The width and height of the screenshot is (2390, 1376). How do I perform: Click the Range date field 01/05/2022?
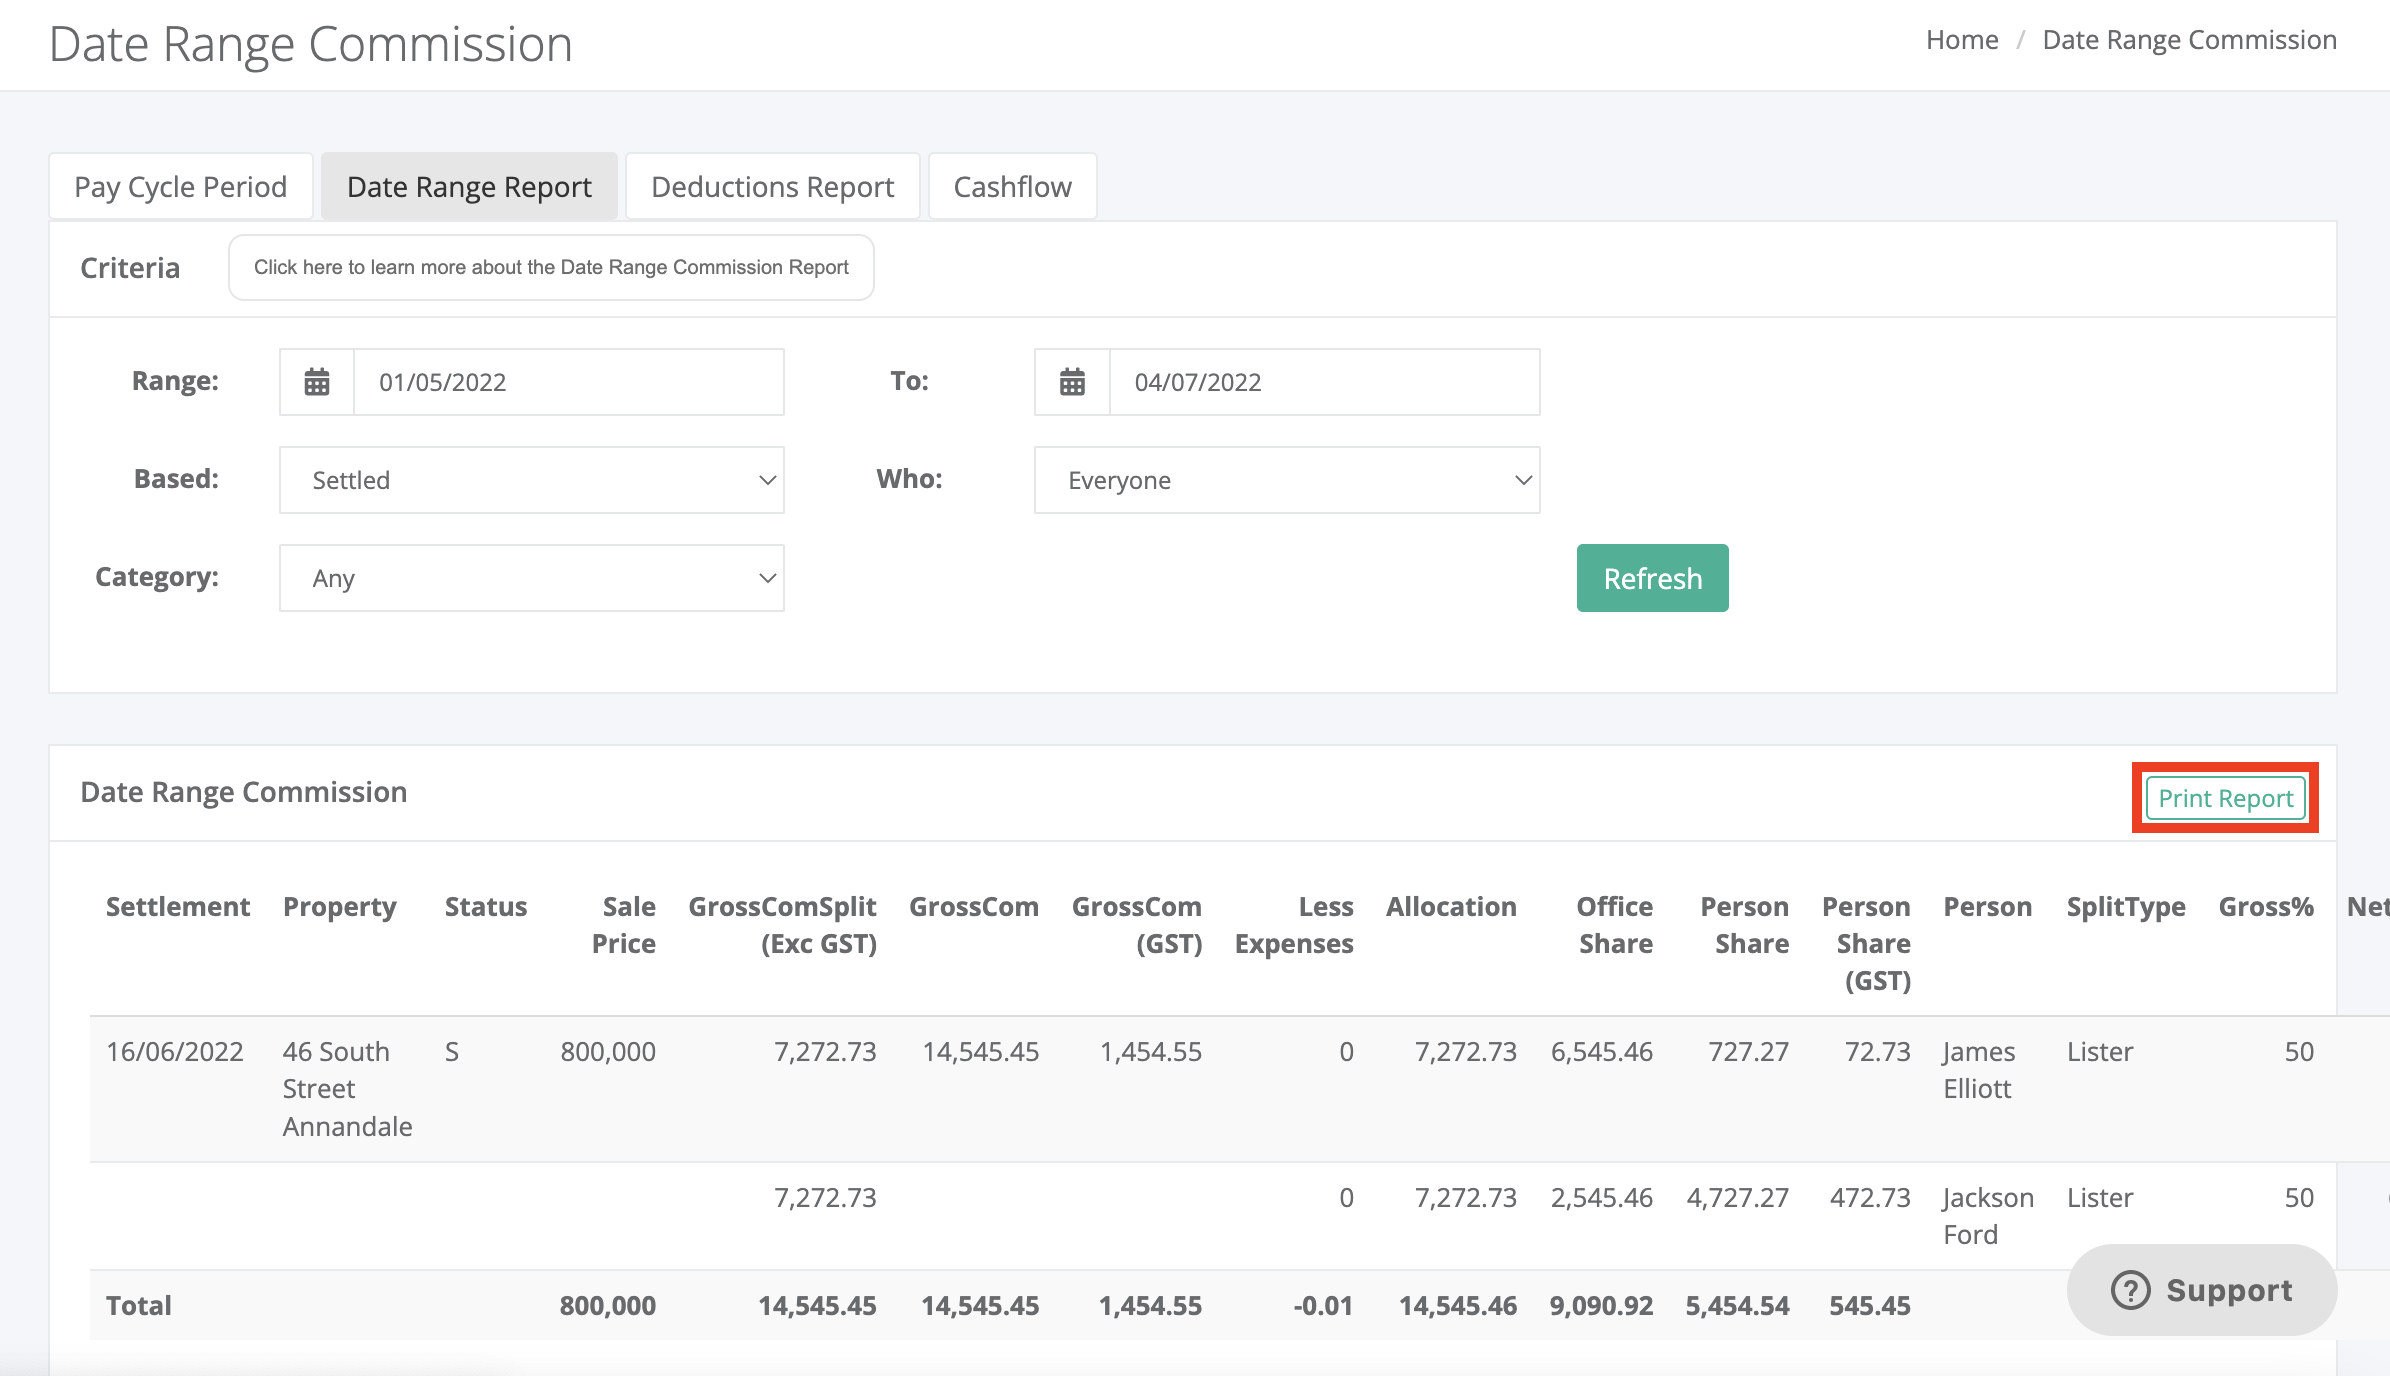pyautogui.click(x=569, y=382)
